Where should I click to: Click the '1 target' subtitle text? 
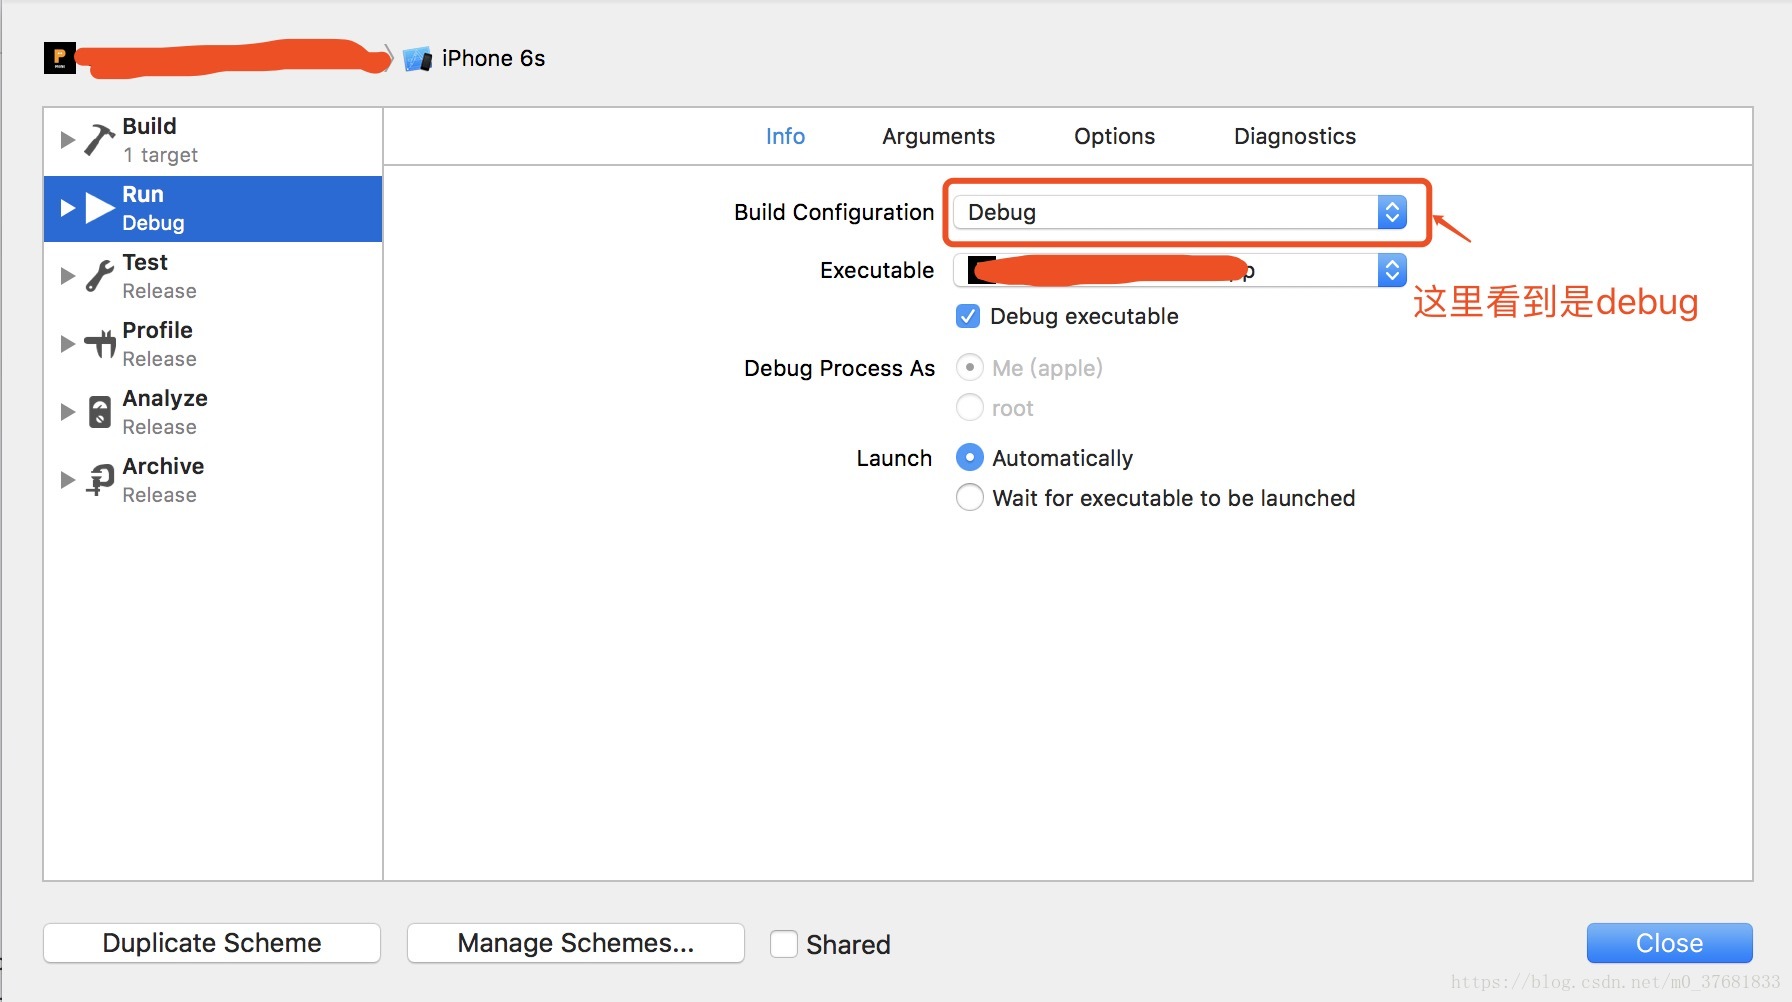click(x=160, y=155)
